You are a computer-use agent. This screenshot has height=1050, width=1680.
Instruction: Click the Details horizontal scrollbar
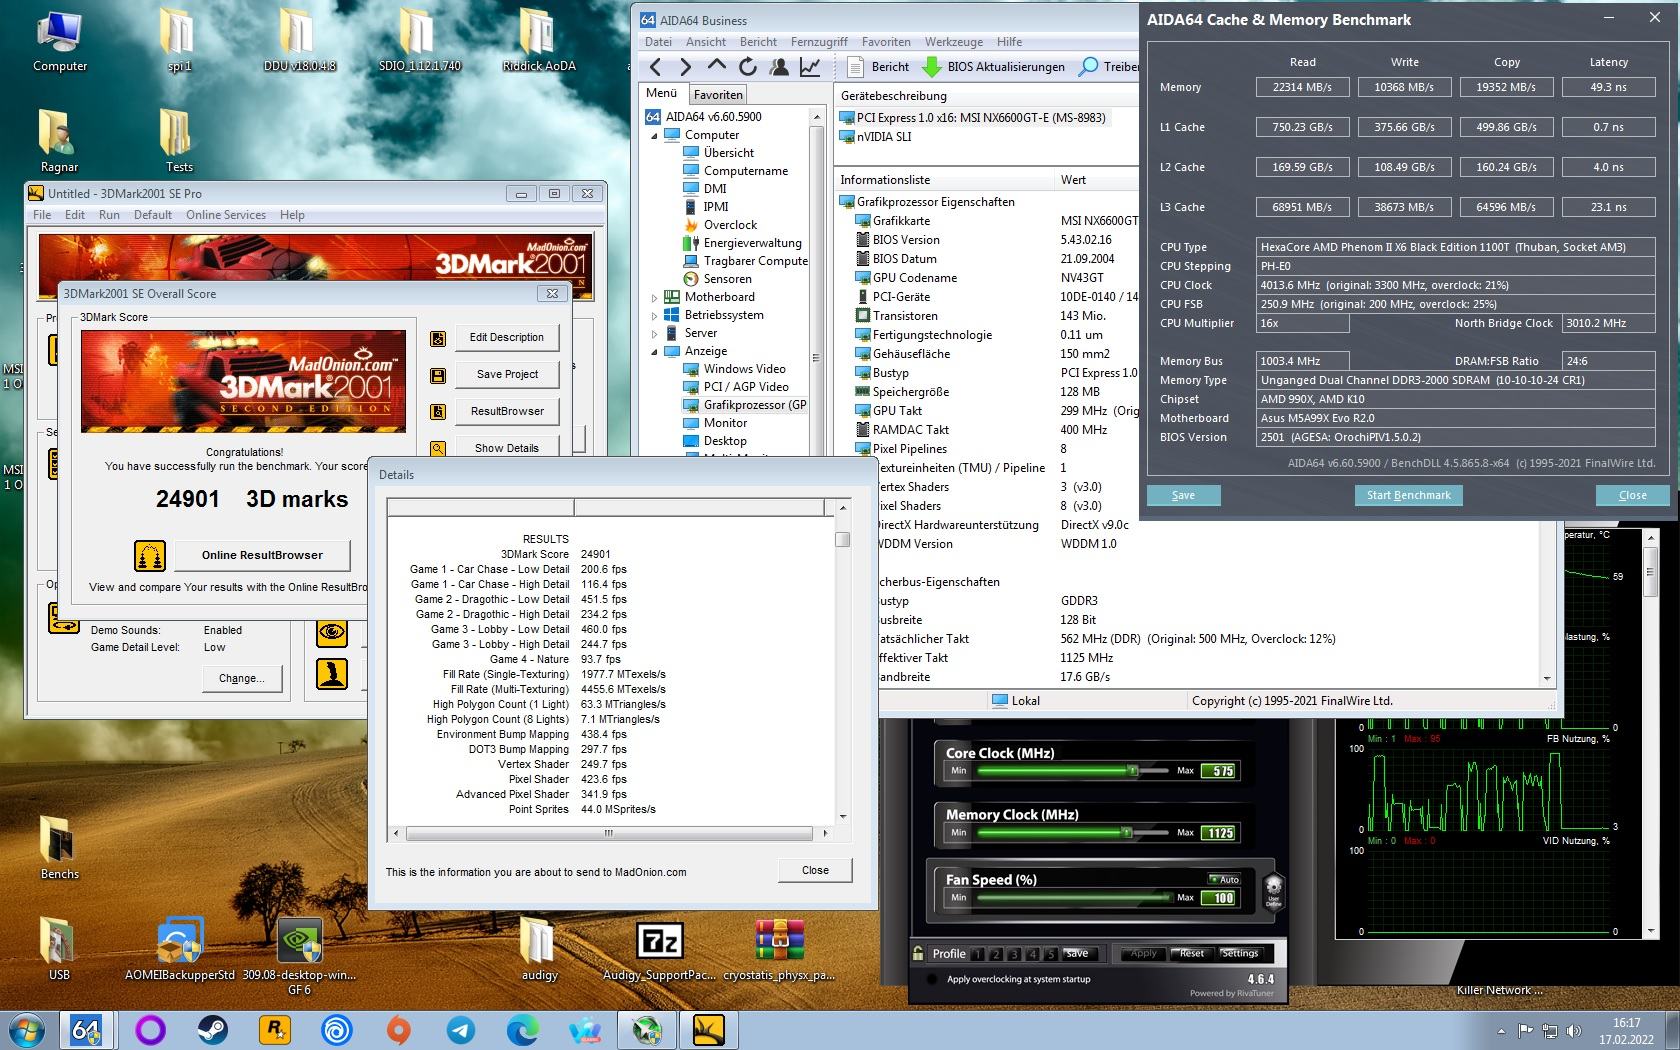point(609,832)
